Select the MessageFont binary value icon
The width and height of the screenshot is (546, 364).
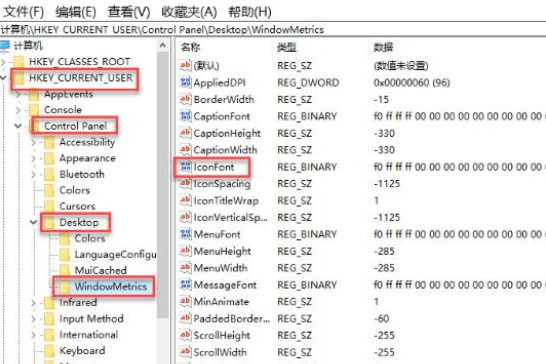[185, 285]
